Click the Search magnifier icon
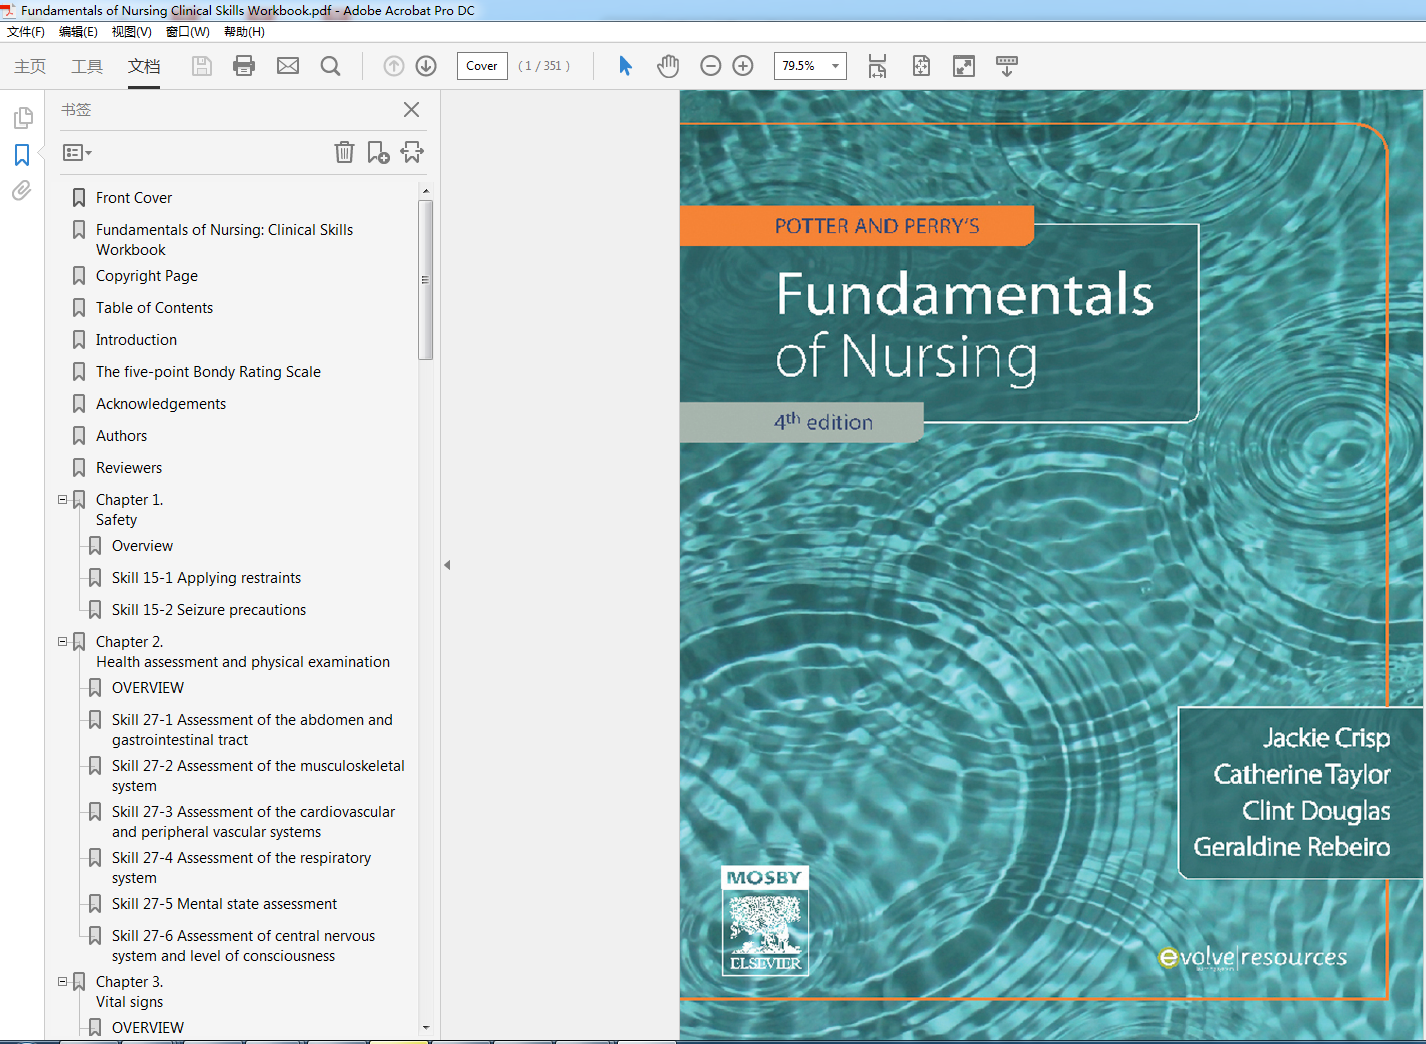This screenshot has height=1044, width=1426. tap(331, 66)
